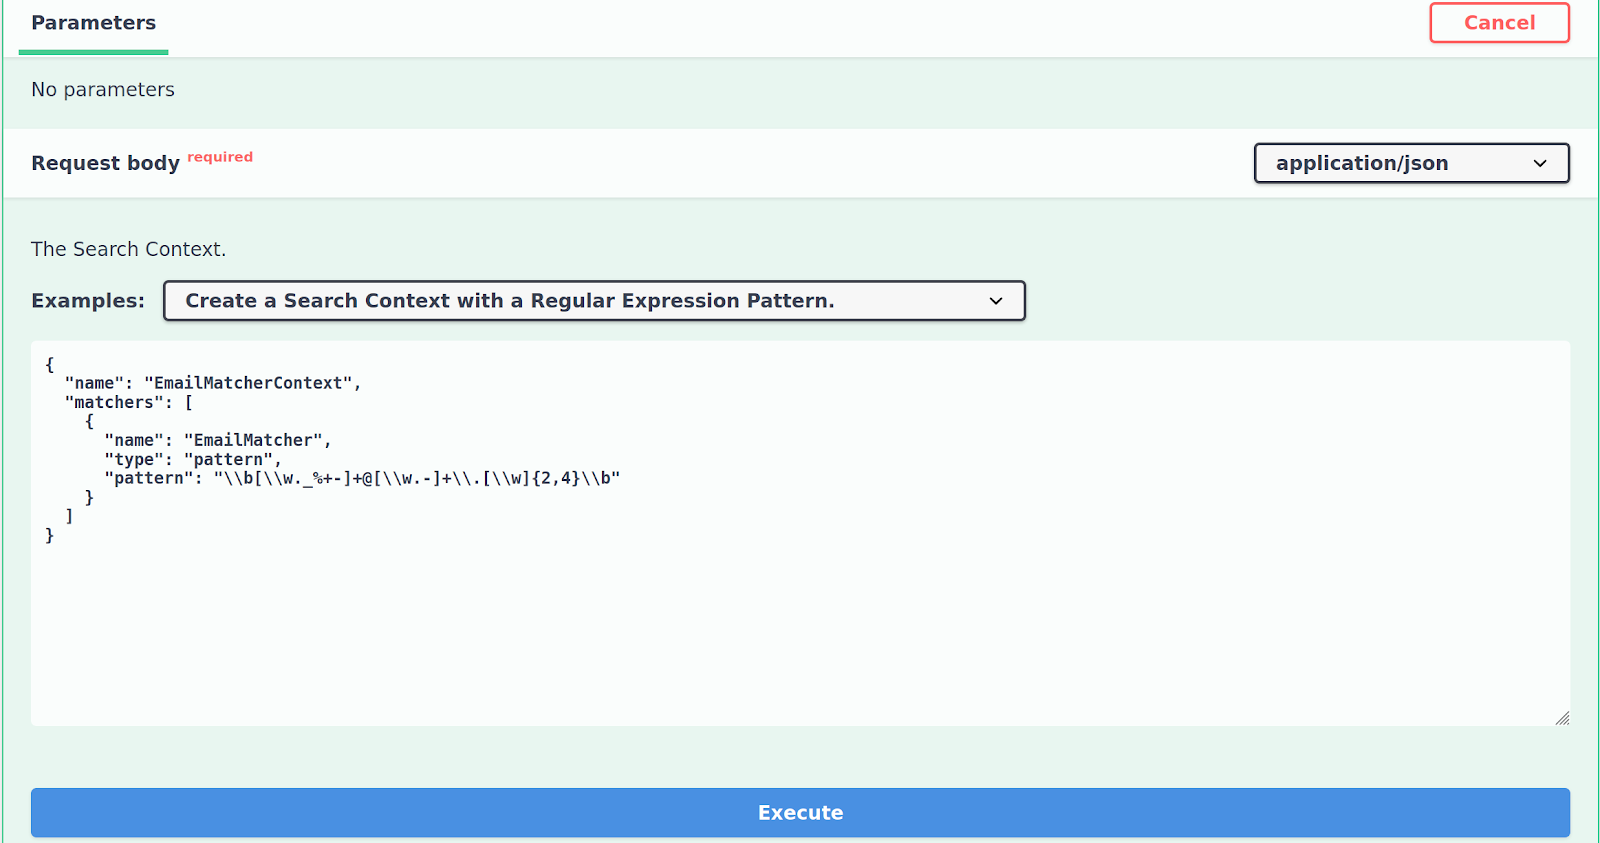Image resolution: width=1600 pixels, height=843 pixels.
Task: Click the chevron arrow in the Examples dropdown
Action: pos(996,301)
